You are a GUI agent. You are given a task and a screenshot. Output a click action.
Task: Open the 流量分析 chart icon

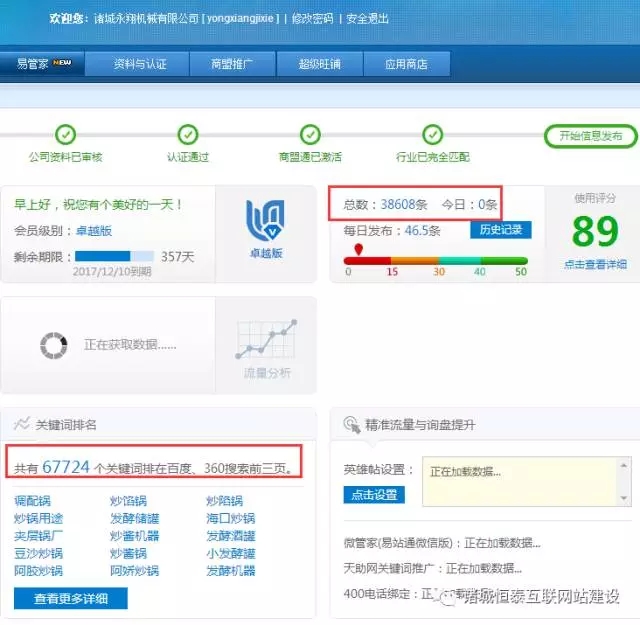point(266,340)
